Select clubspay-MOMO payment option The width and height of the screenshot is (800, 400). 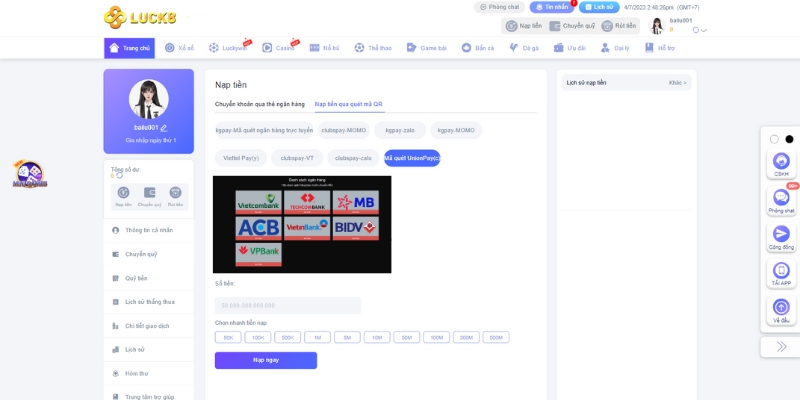[344, 130]
